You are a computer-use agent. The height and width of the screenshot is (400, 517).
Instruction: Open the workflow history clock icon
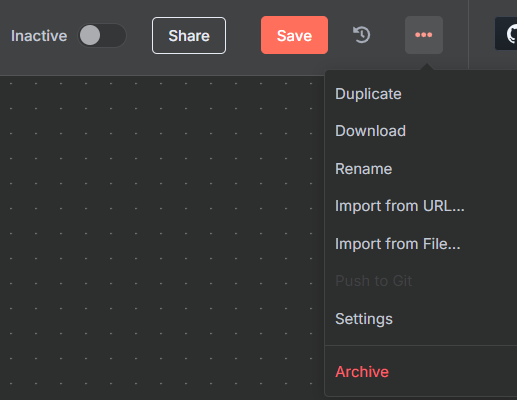coord(362,35)
